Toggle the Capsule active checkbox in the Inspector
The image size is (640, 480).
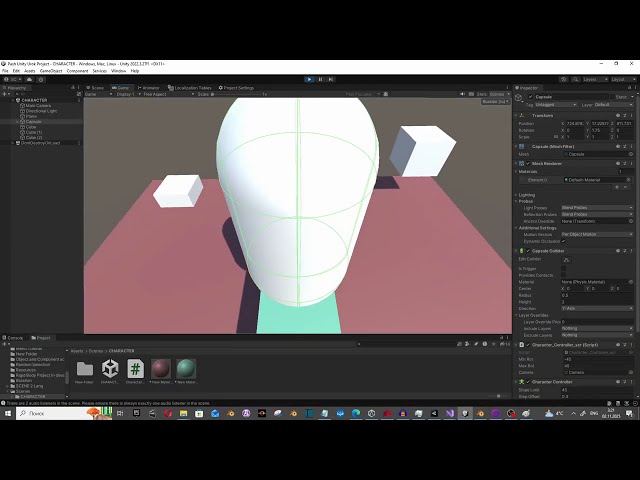pos(531,97)
